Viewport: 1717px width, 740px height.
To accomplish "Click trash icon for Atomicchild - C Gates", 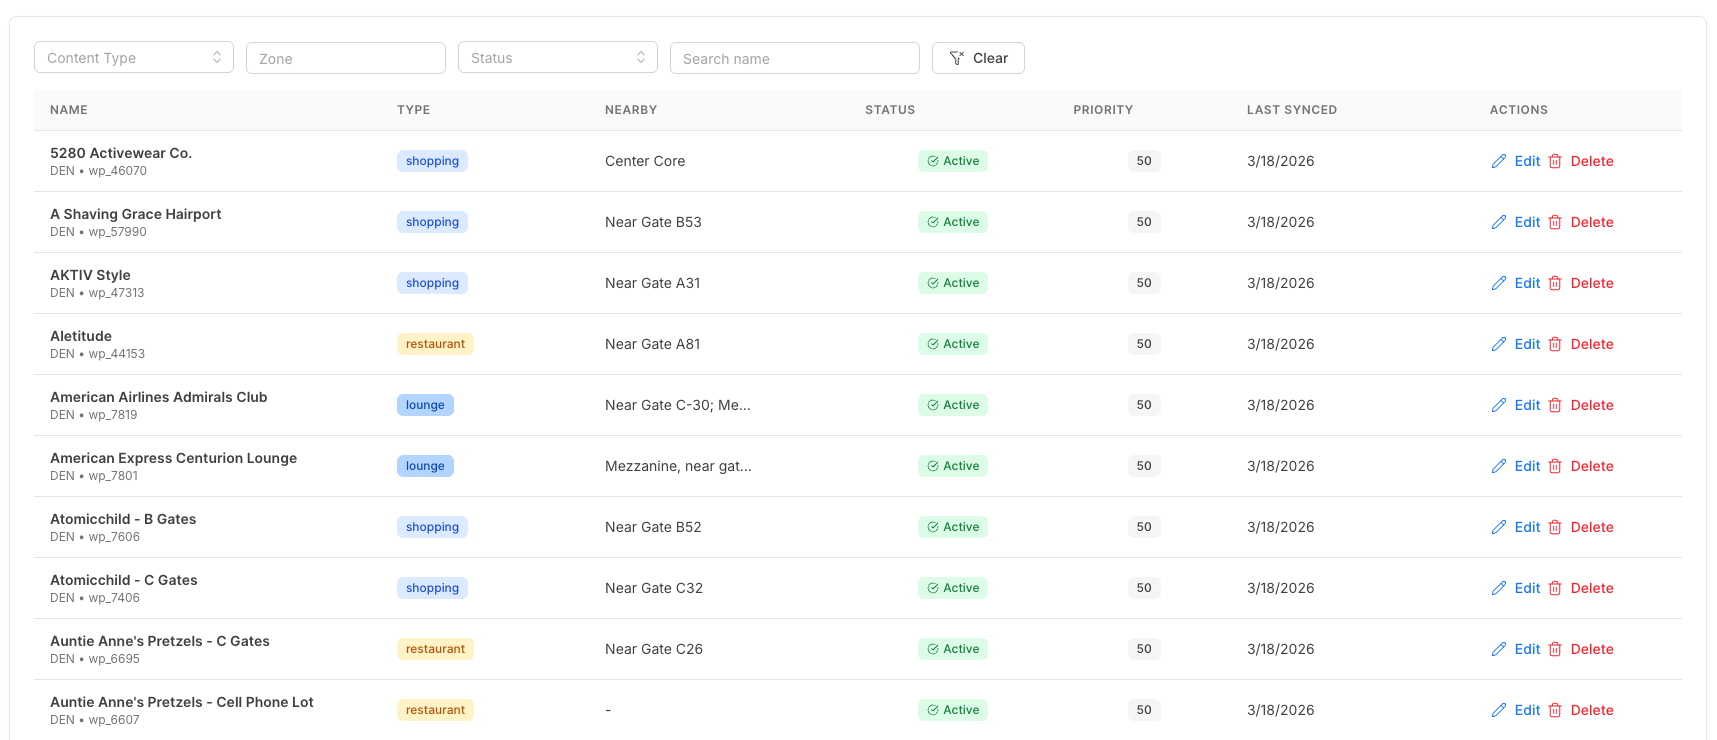I will click(x=1555, y=588).
